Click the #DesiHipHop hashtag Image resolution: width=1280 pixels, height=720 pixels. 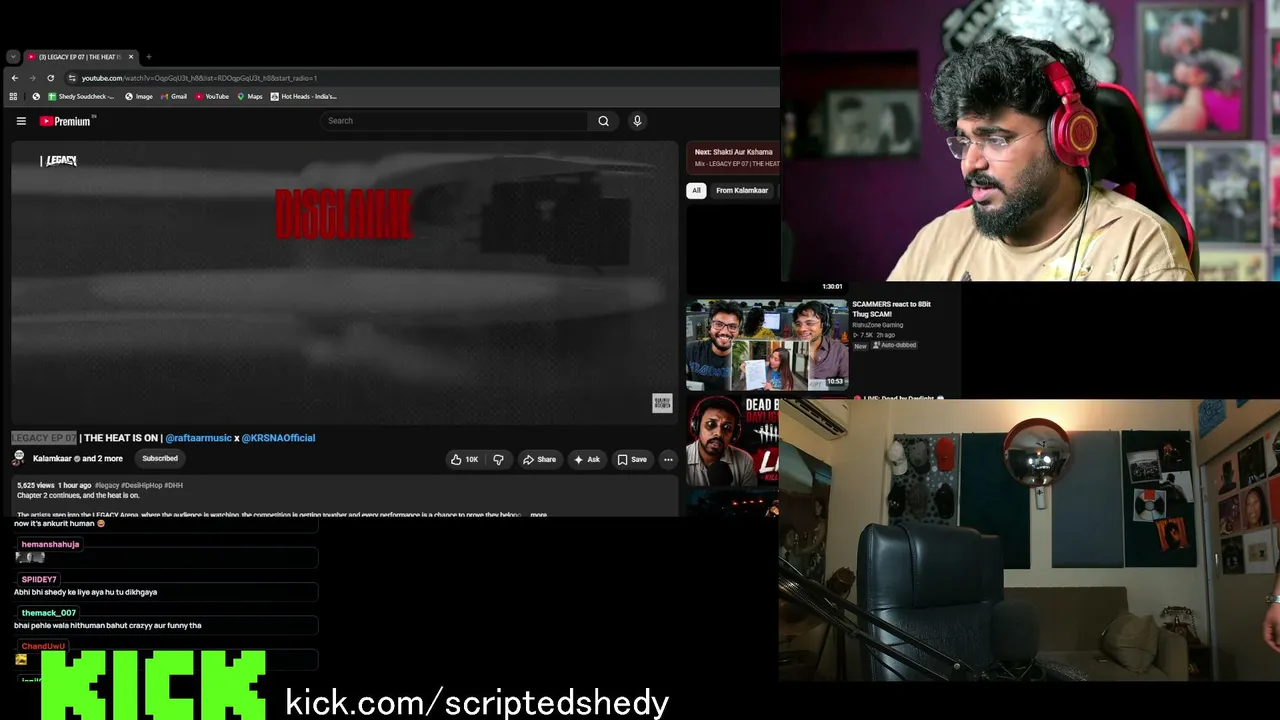coord(141,485)
